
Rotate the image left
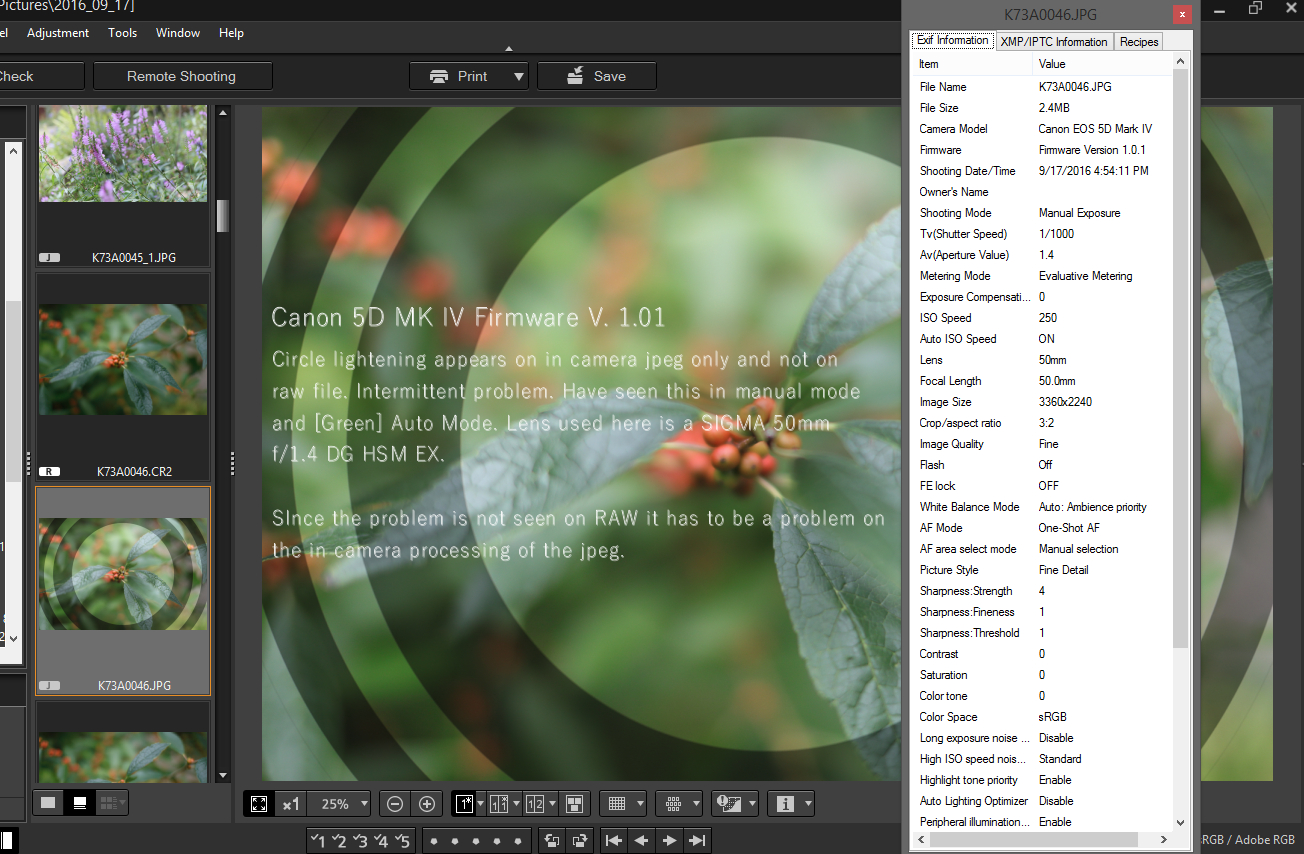pyautogui.click(x=551, y=840)
